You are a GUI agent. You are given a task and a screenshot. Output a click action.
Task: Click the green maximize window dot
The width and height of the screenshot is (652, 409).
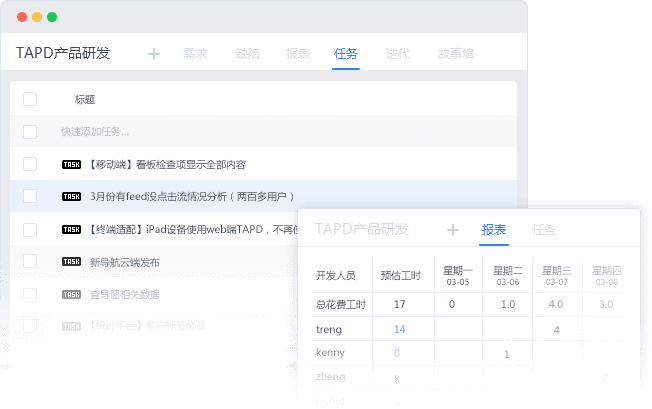(x=52, y=17)
